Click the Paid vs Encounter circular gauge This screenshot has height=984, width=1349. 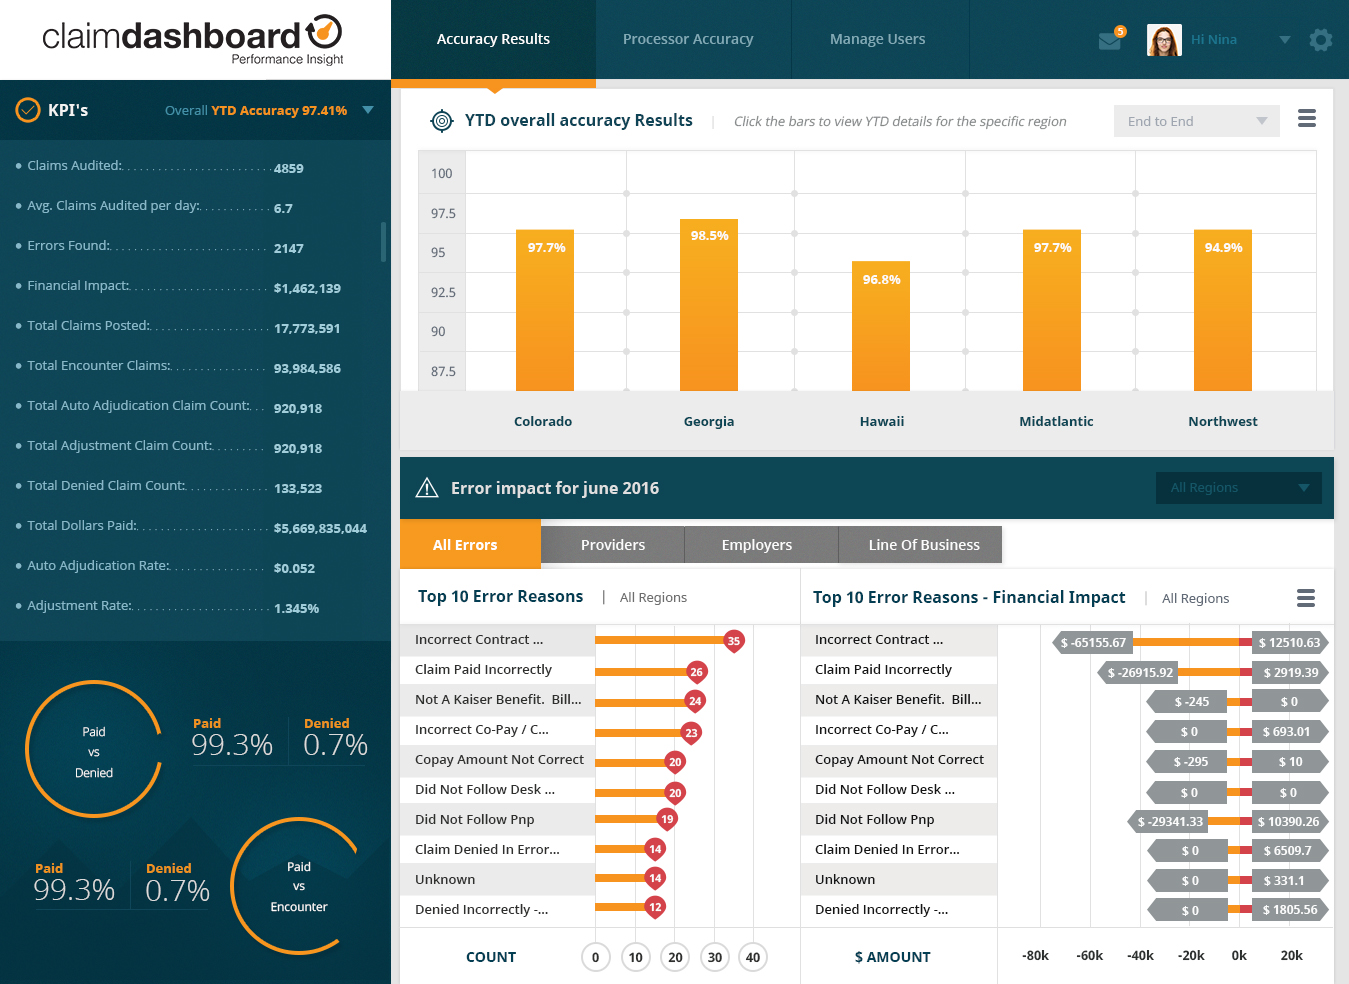coord(299,886)
